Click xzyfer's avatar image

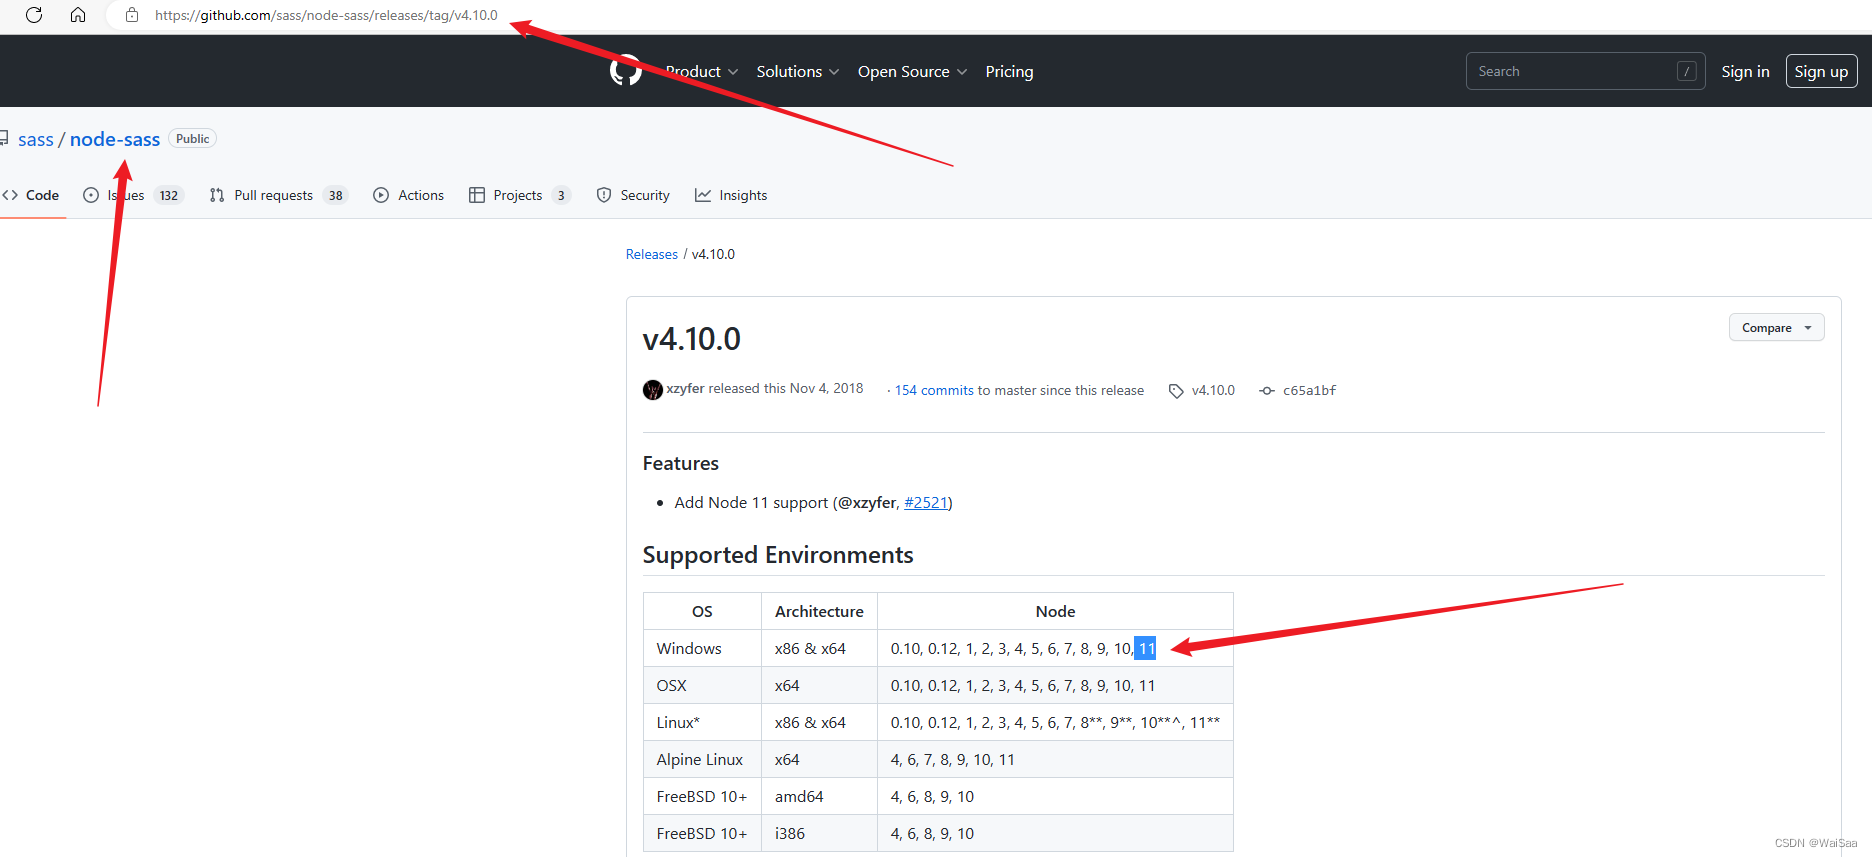[653, 390]
